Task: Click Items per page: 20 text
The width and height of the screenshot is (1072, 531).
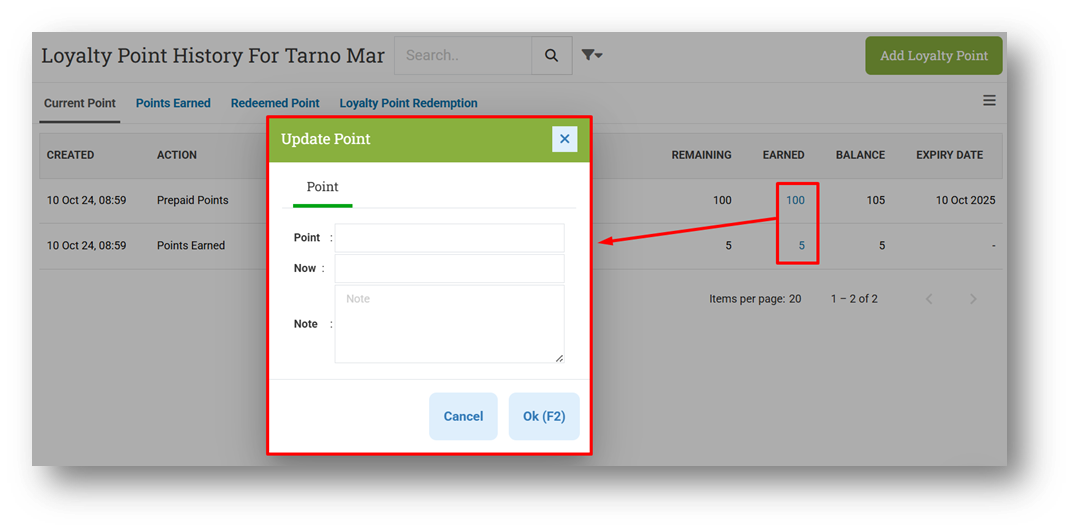Action: click(755, 299)
